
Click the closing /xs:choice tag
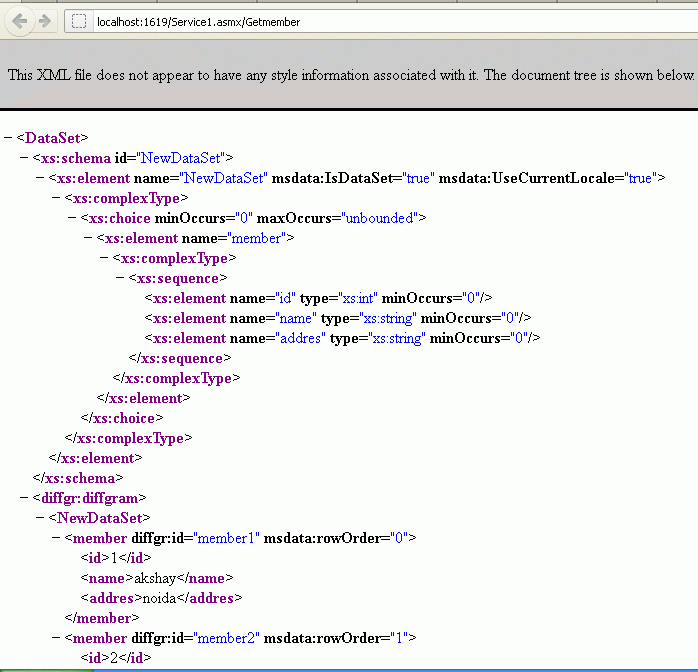click(122, 418)
